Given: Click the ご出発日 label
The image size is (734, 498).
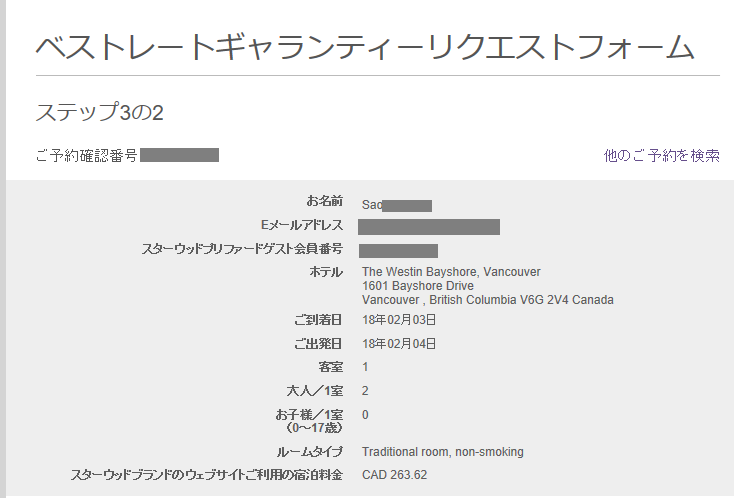Looking at the screenshot, I should click(x=318, y=344).
